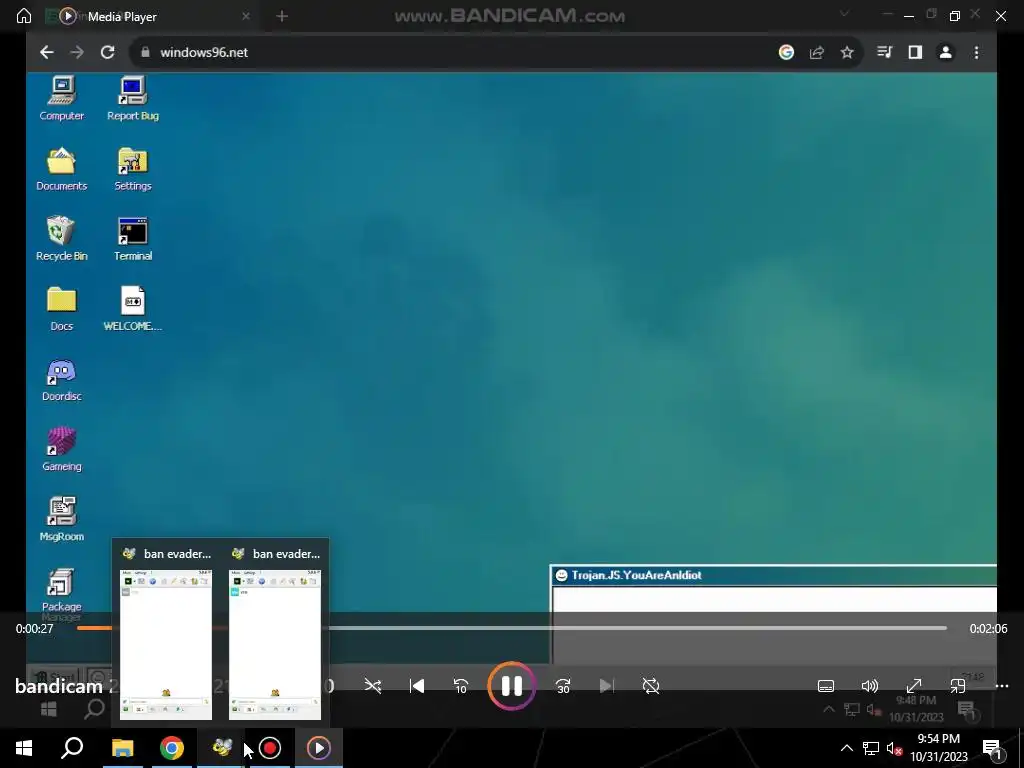The height and width of the screenshot is (768, 1024).
Task: Toggle the repeat option
Action: pyautogui.click(x=651, y=686)
